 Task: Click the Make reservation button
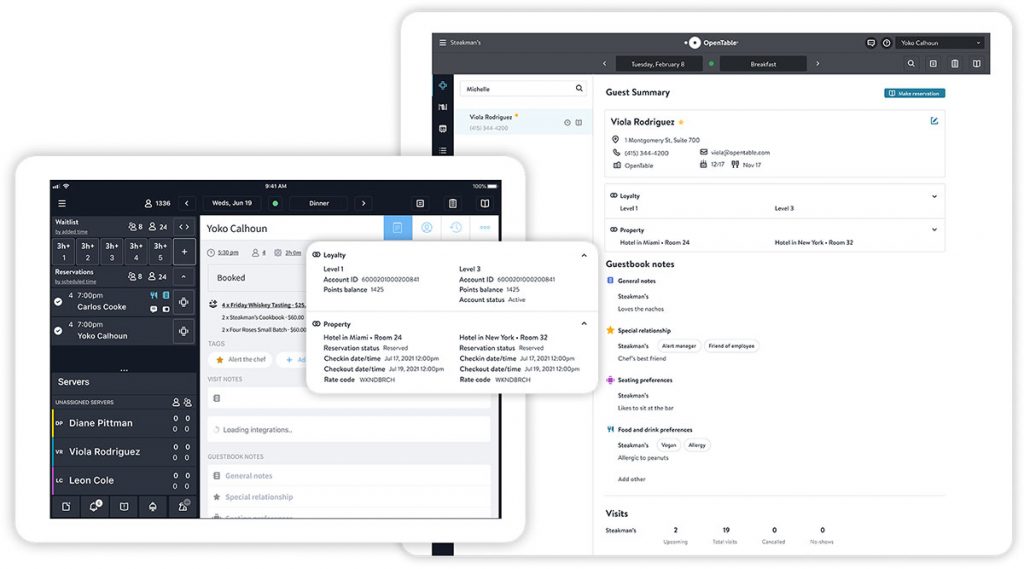(914, 93)
